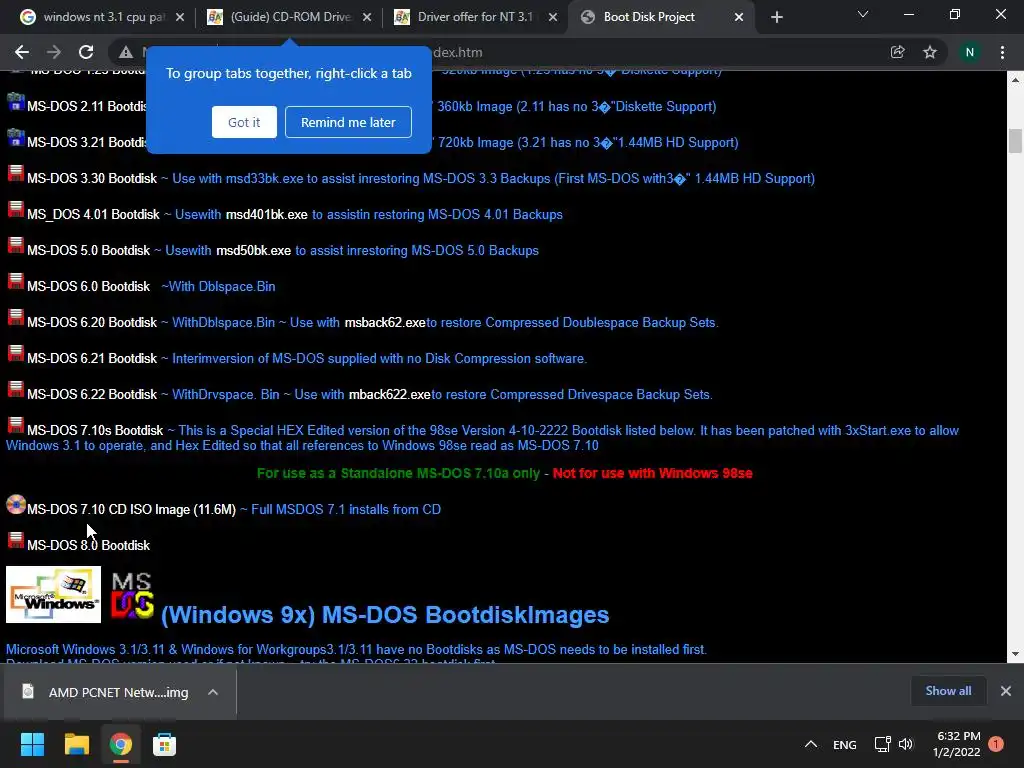
Task: Open the Windows Start menu
Action: point(32,744)
